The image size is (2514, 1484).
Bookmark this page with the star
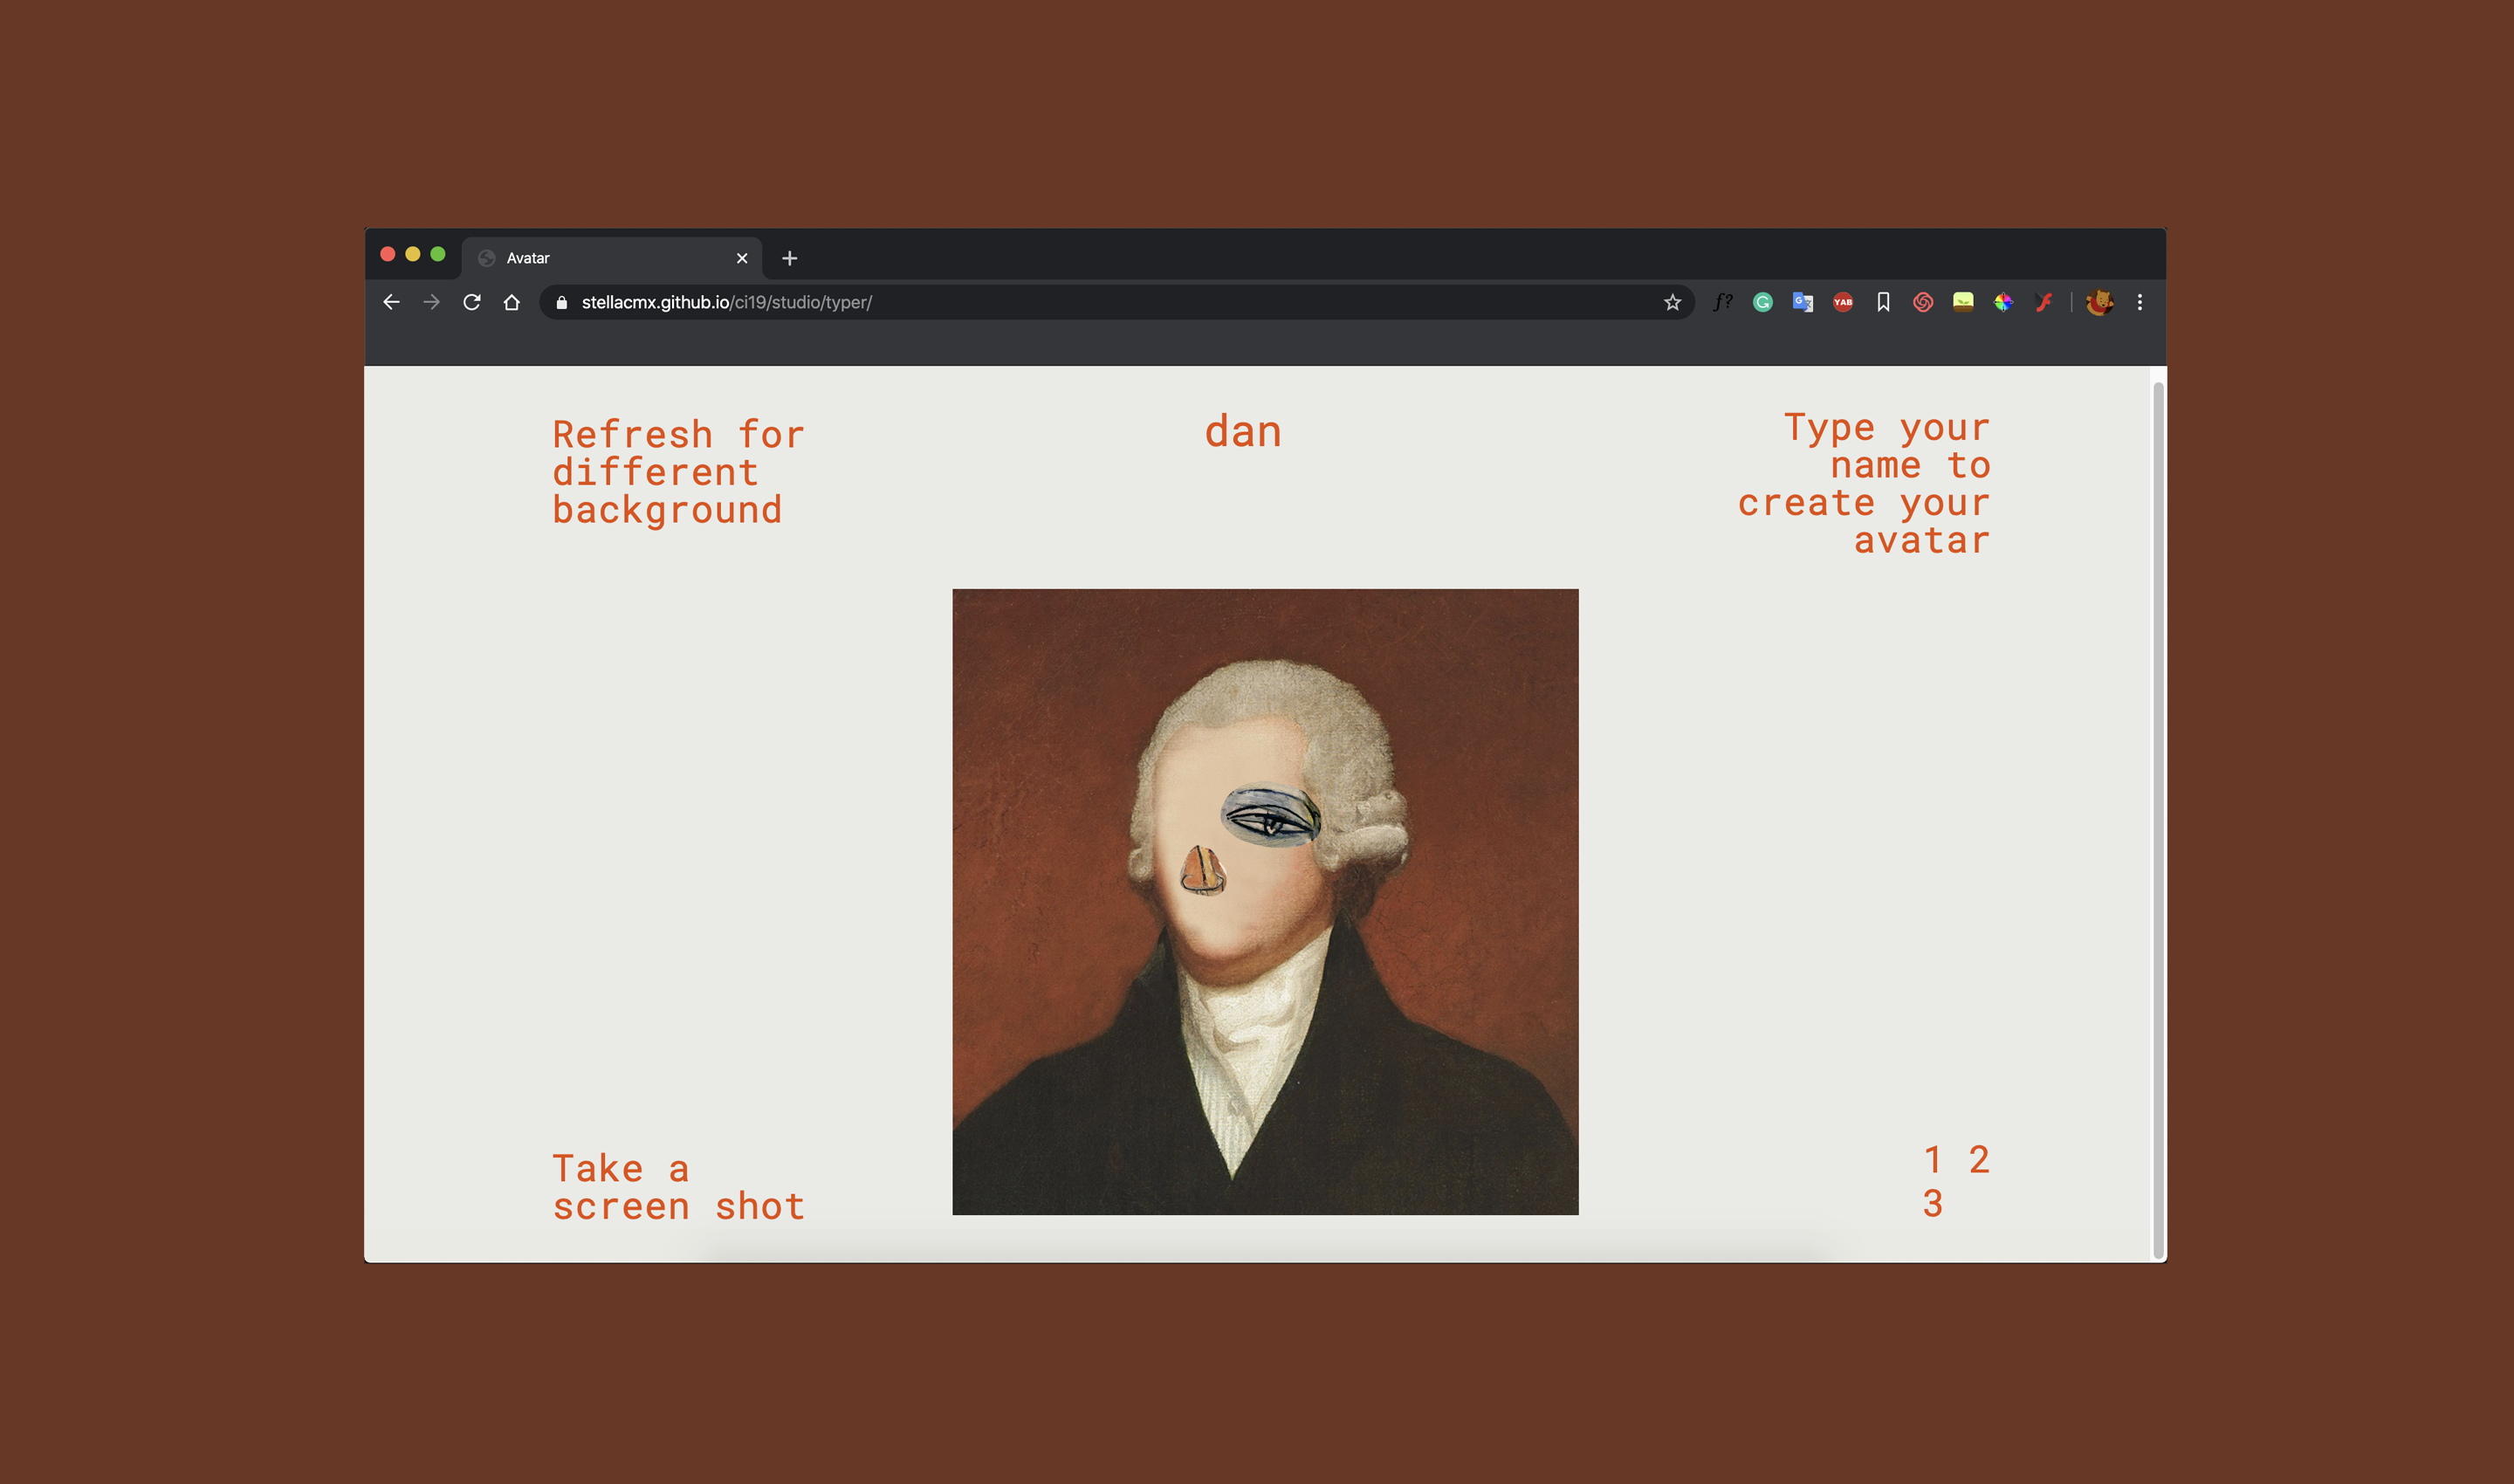(x=1672, y=302)
